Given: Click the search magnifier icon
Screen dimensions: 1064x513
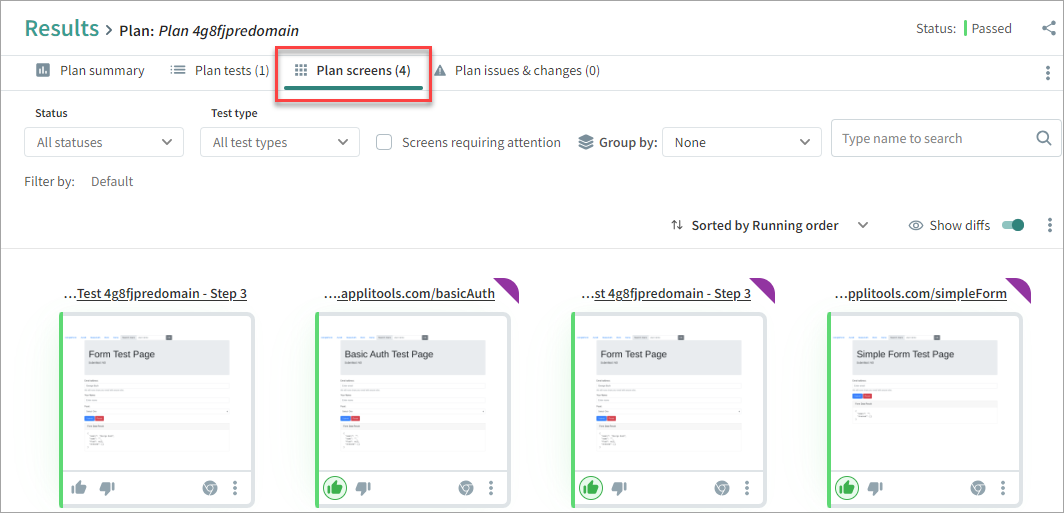Looking at the screenshot, I should (x=1043, y=139).
